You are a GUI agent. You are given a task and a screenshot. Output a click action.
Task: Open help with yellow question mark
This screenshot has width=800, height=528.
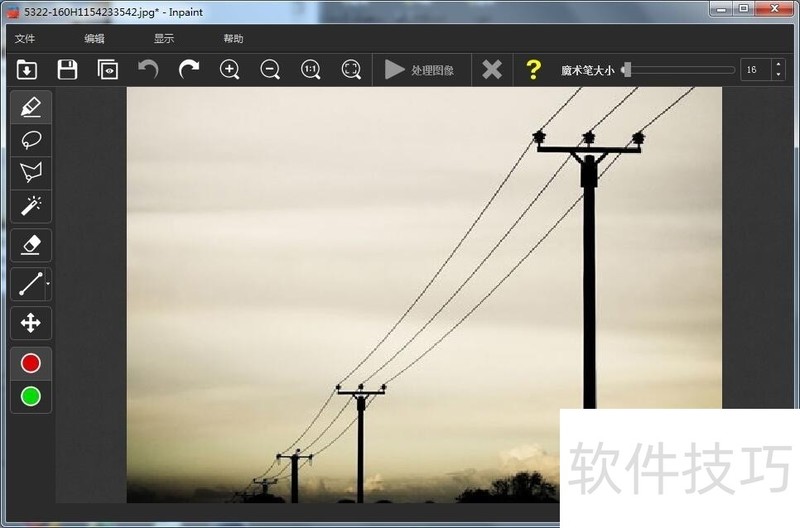[533, 69]
